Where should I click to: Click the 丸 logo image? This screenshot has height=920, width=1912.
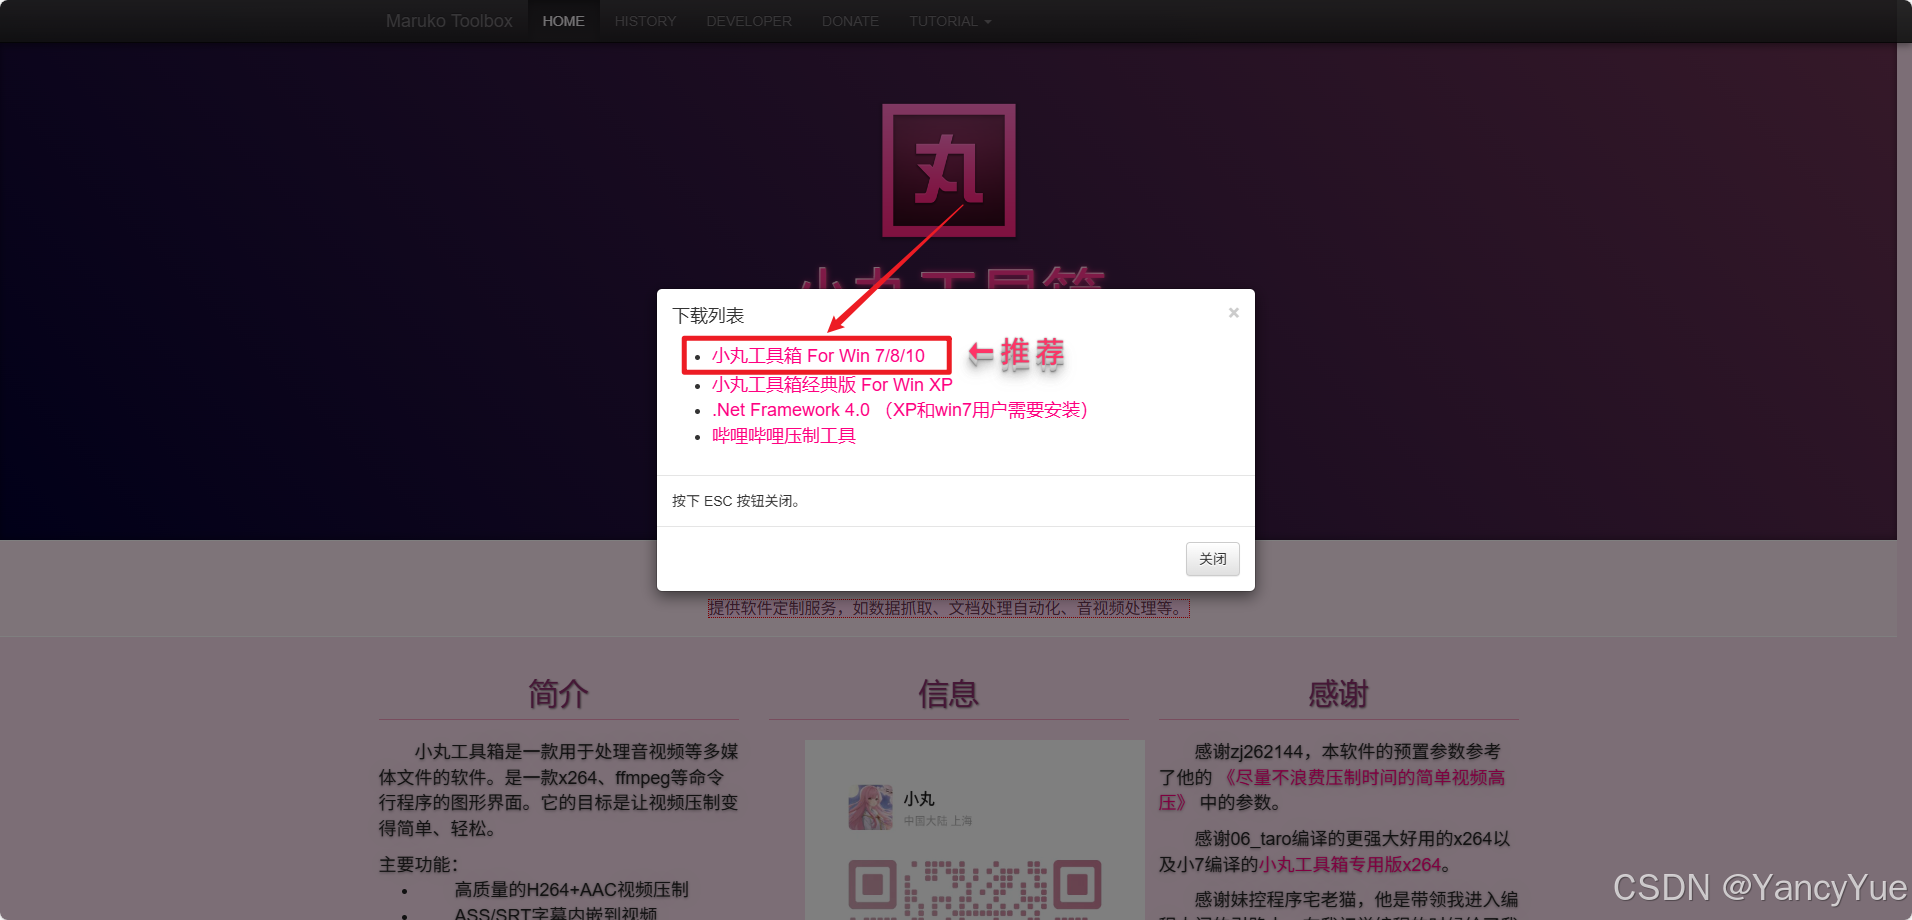tap(948, 171)
